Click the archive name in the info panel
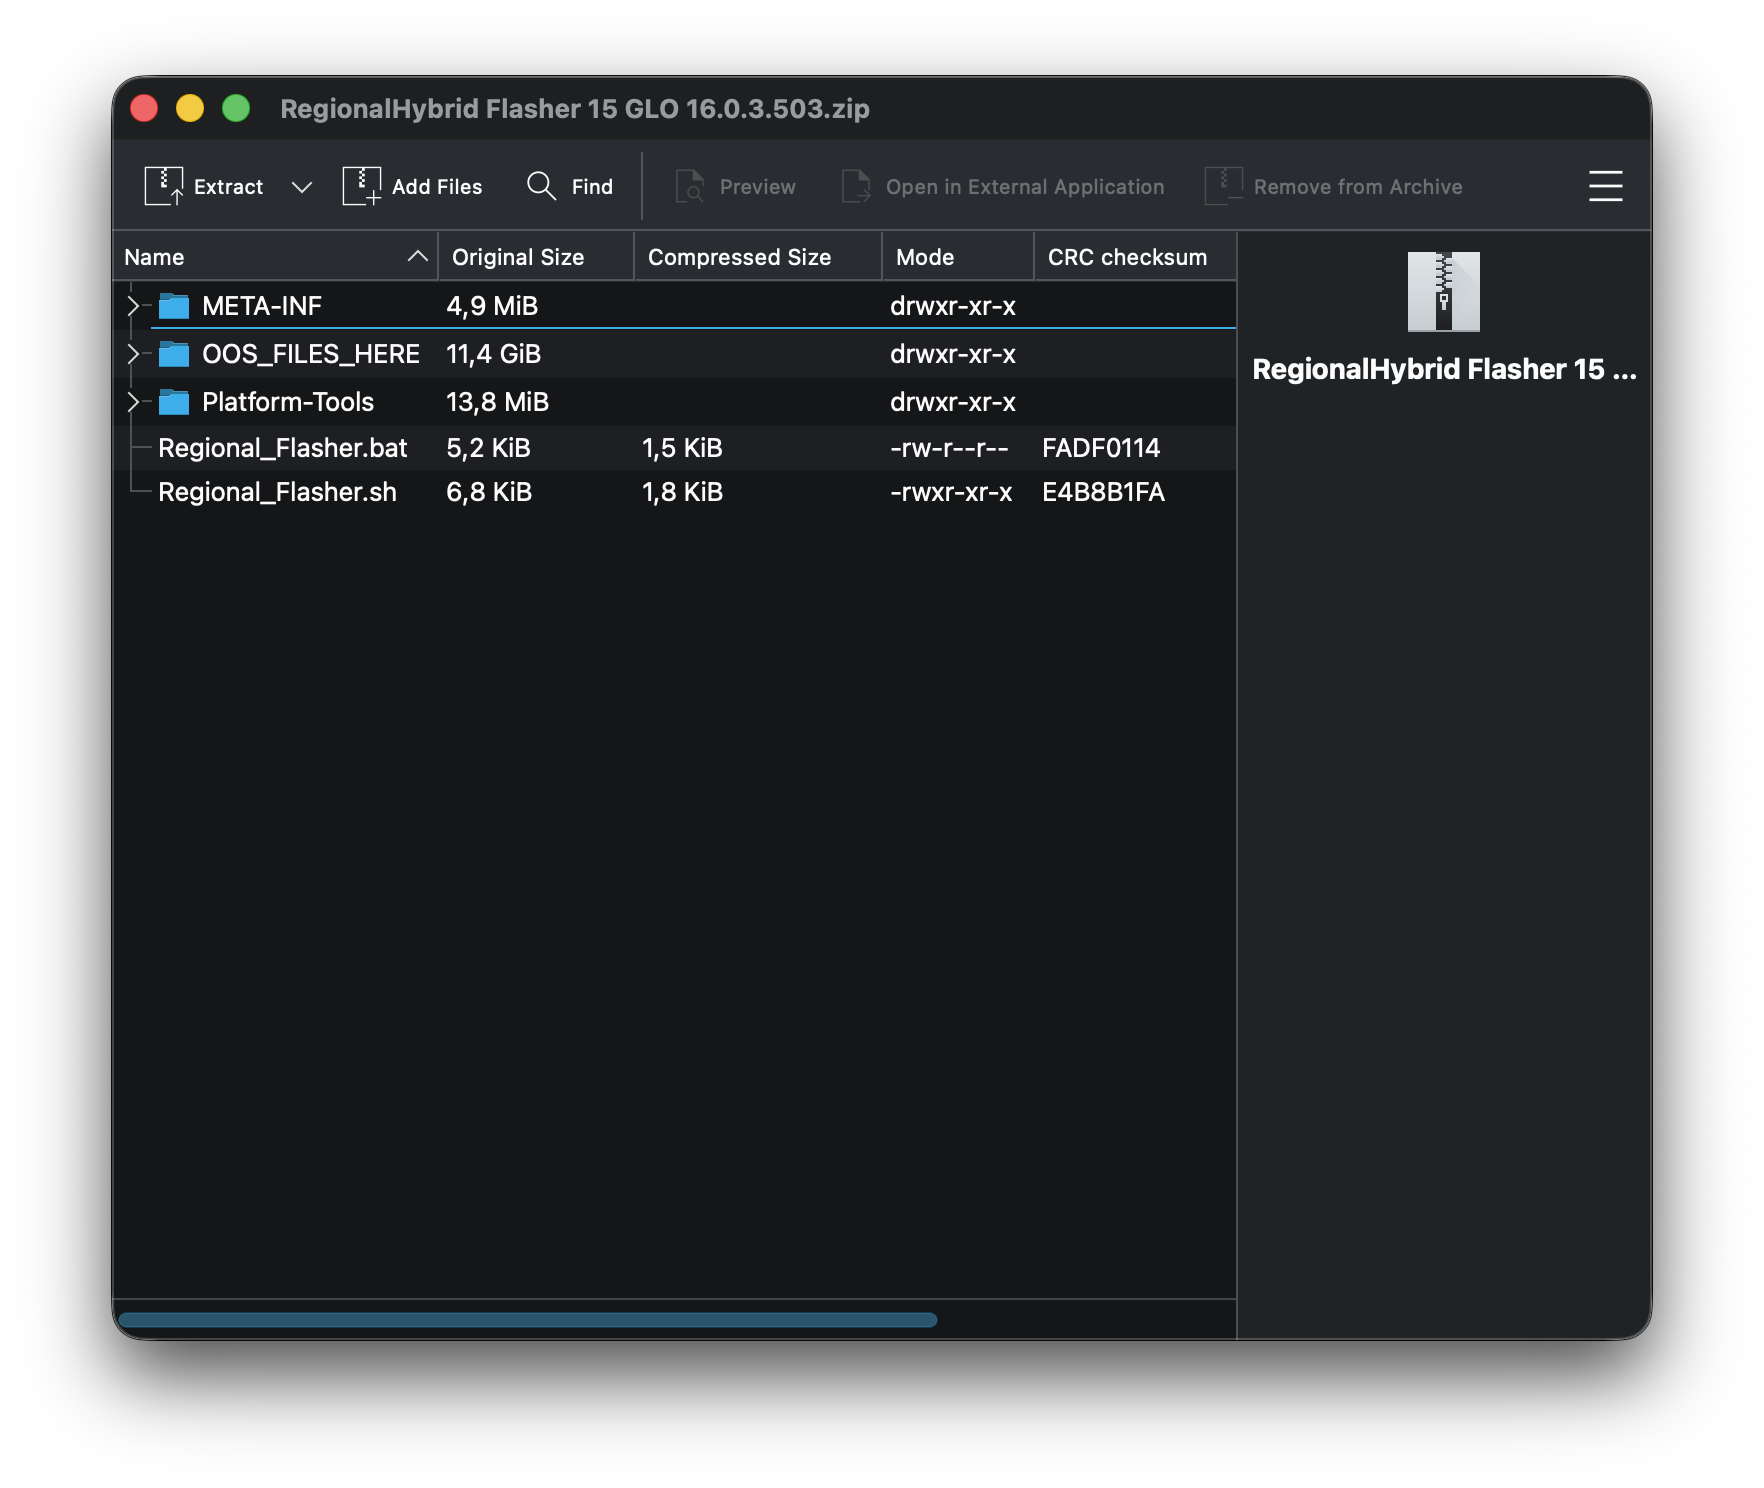1764x1488 pixels. (x=1444, y=370)
